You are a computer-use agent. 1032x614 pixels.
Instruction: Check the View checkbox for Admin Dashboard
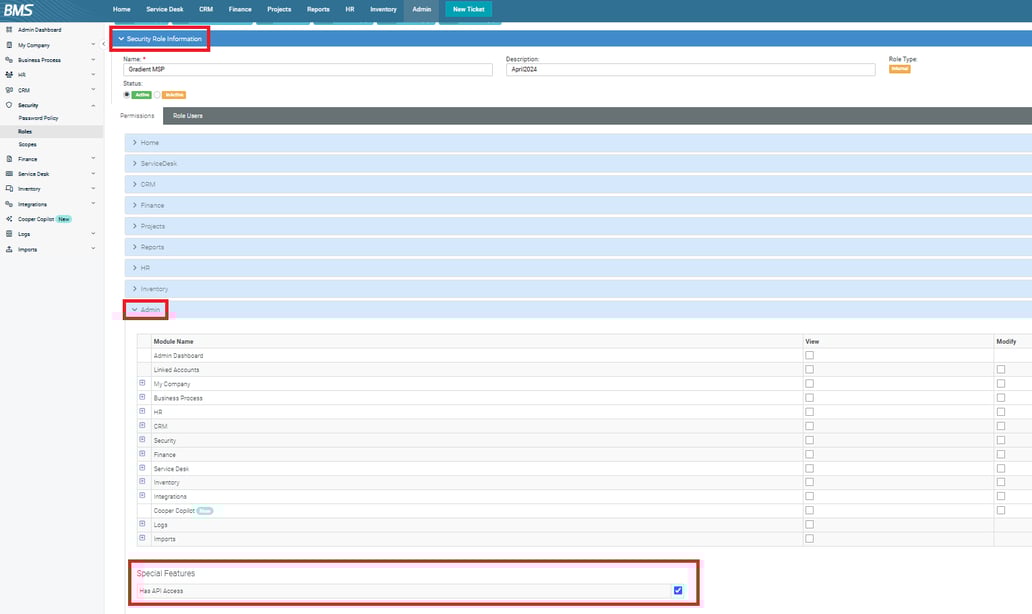coord(808,355)
